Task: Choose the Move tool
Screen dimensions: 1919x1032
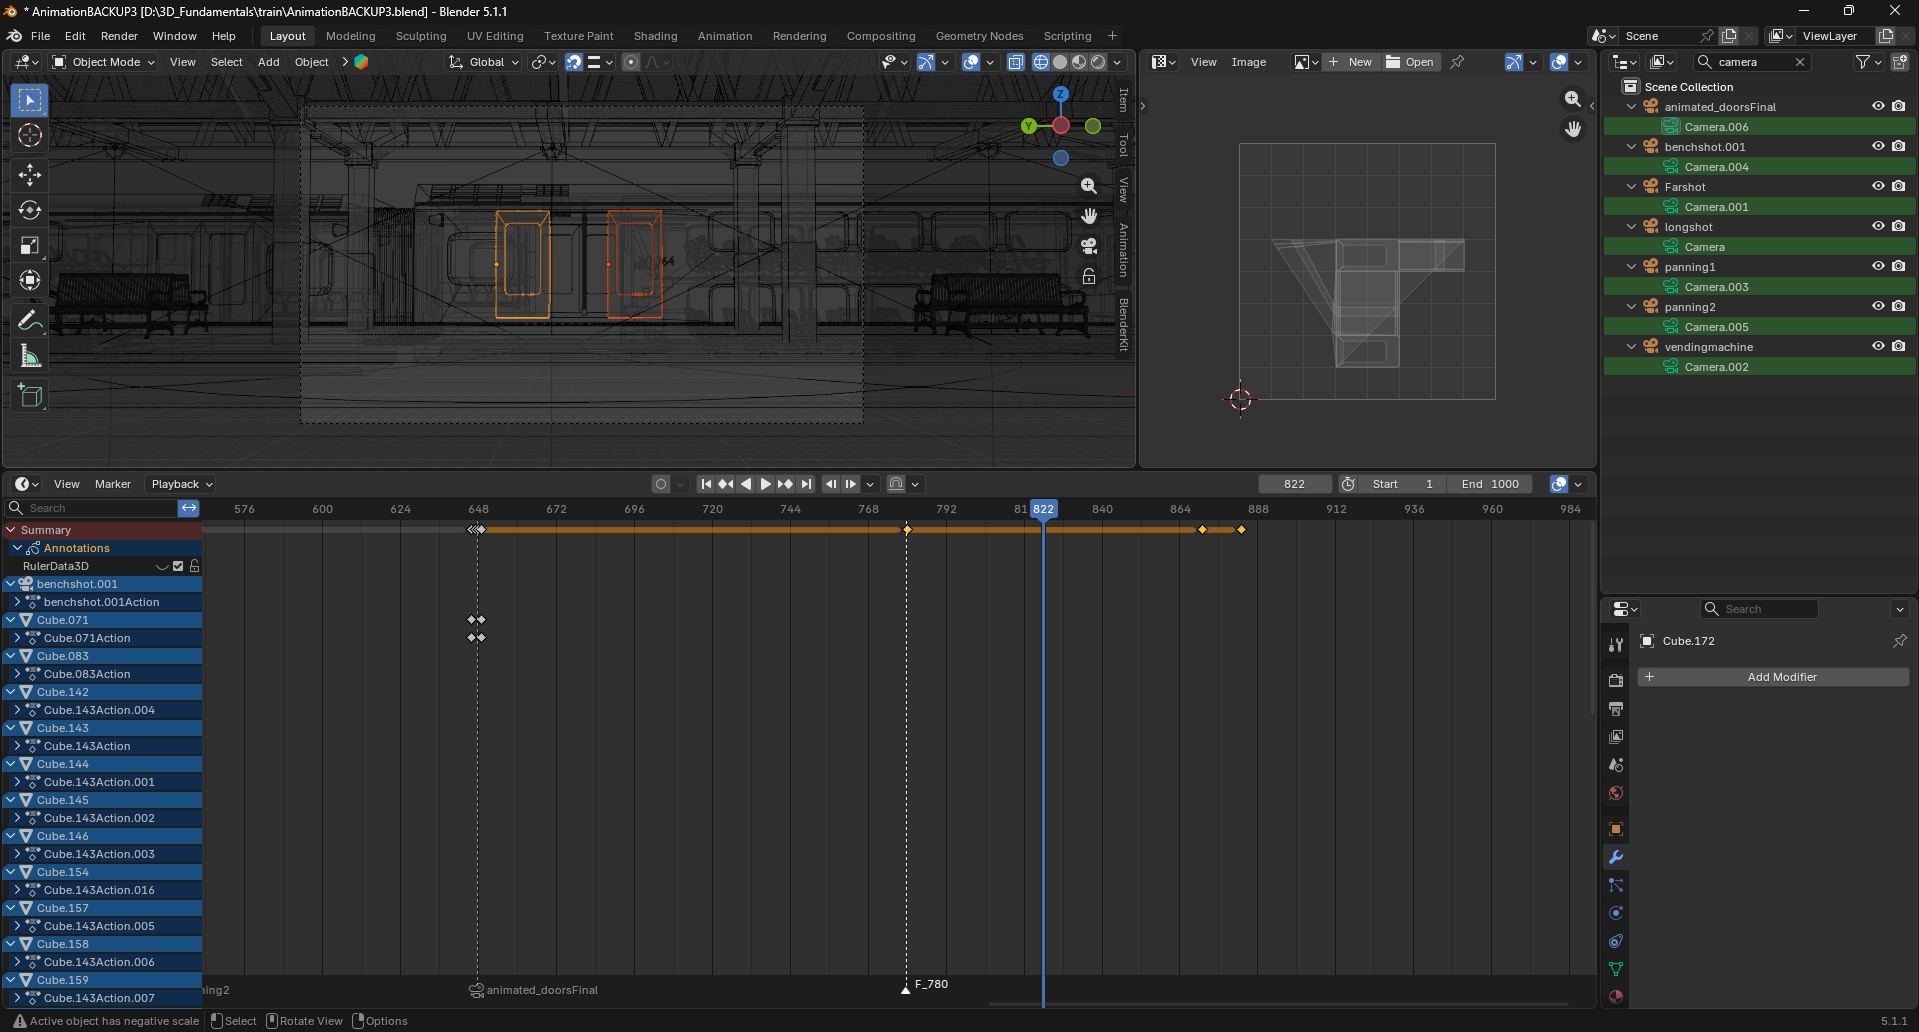Action: tap(30, 175)
